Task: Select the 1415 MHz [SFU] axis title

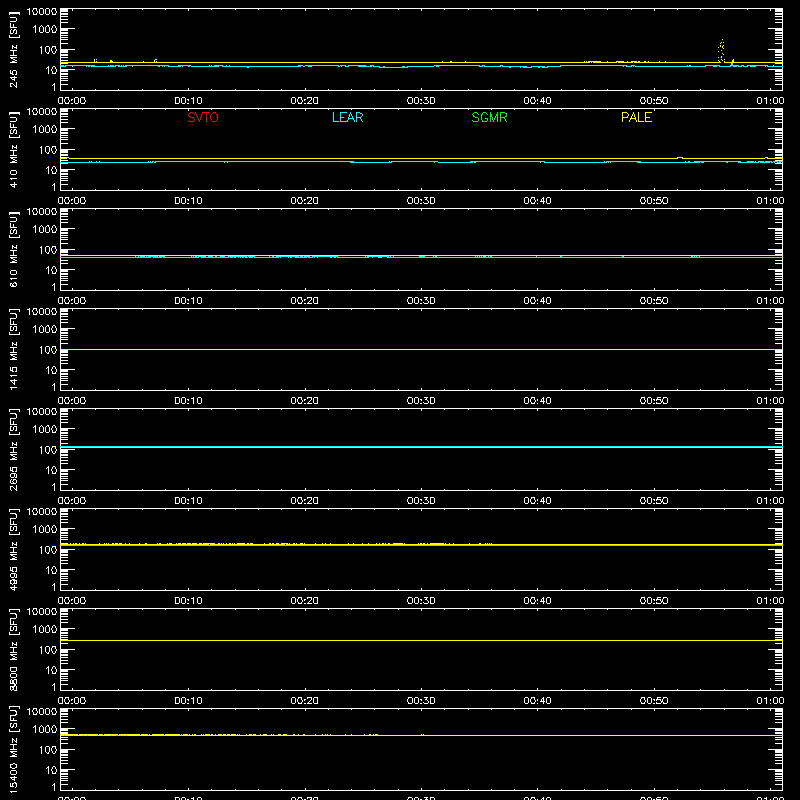Action: coord(13,349)
